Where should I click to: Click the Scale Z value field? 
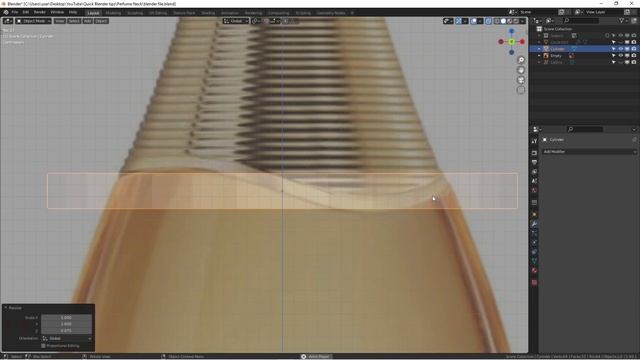tap(67, 331)
